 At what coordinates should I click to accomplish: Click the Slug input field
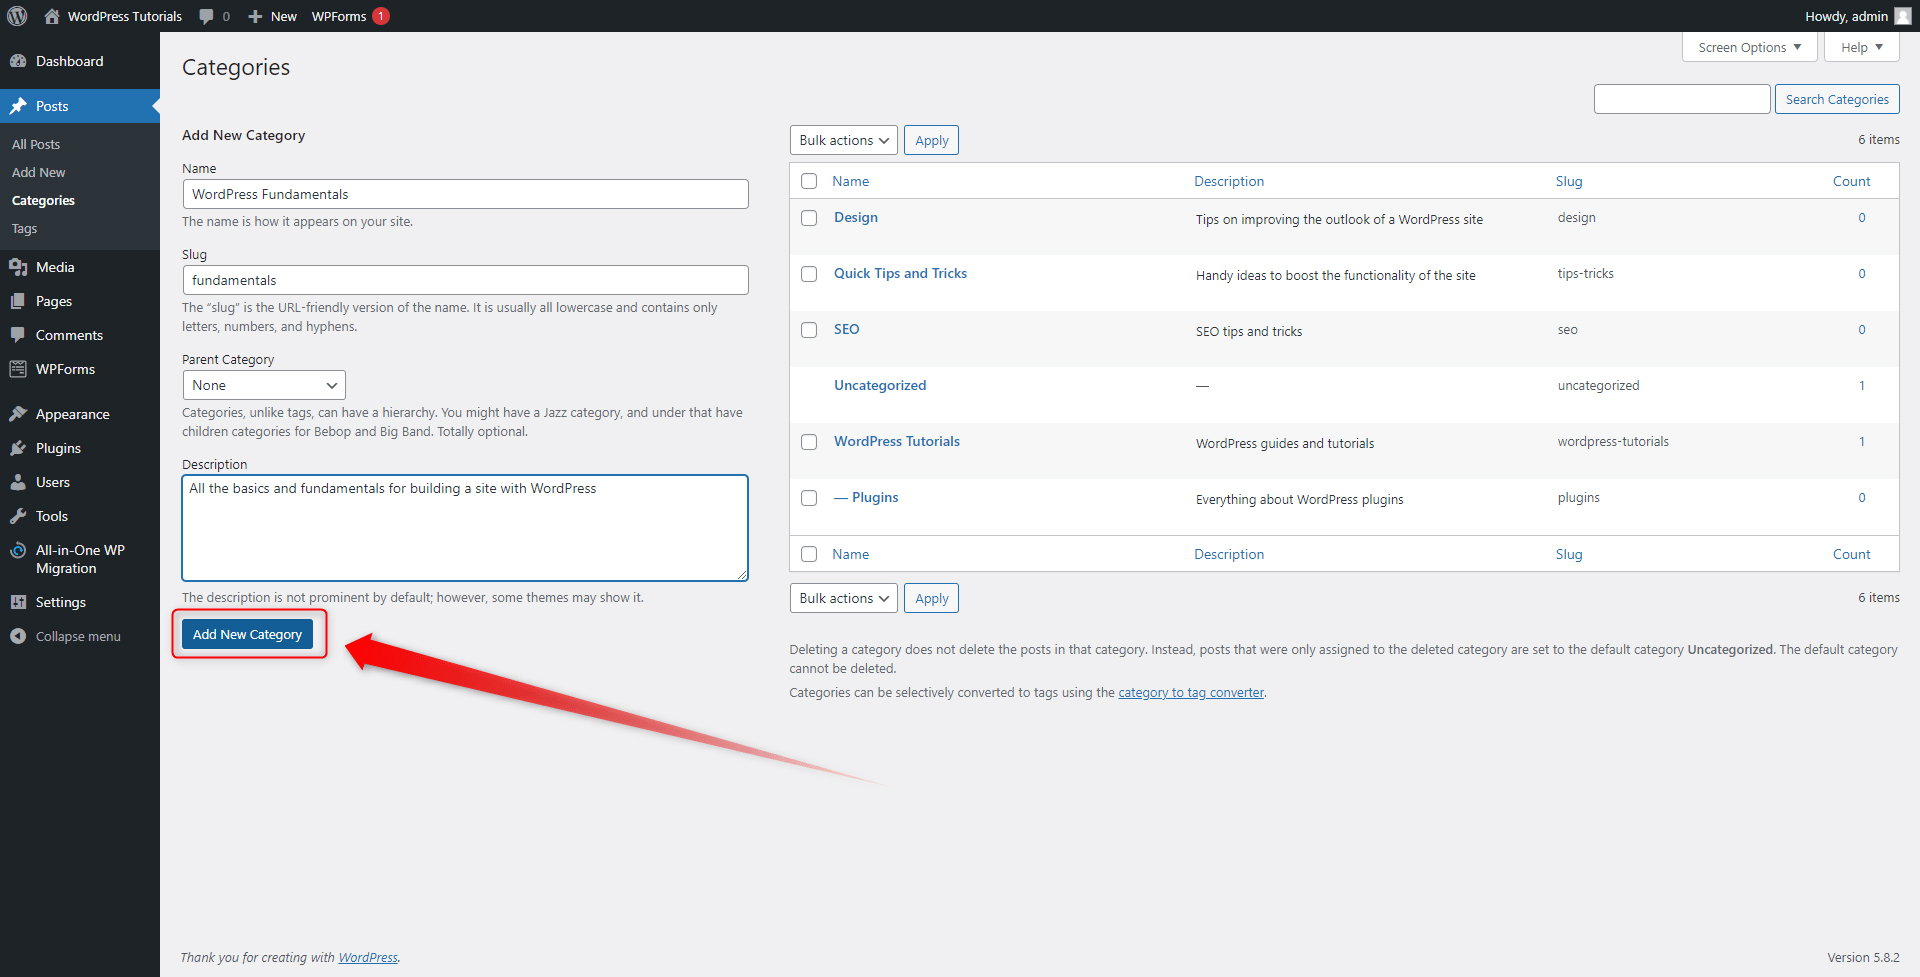465,280
